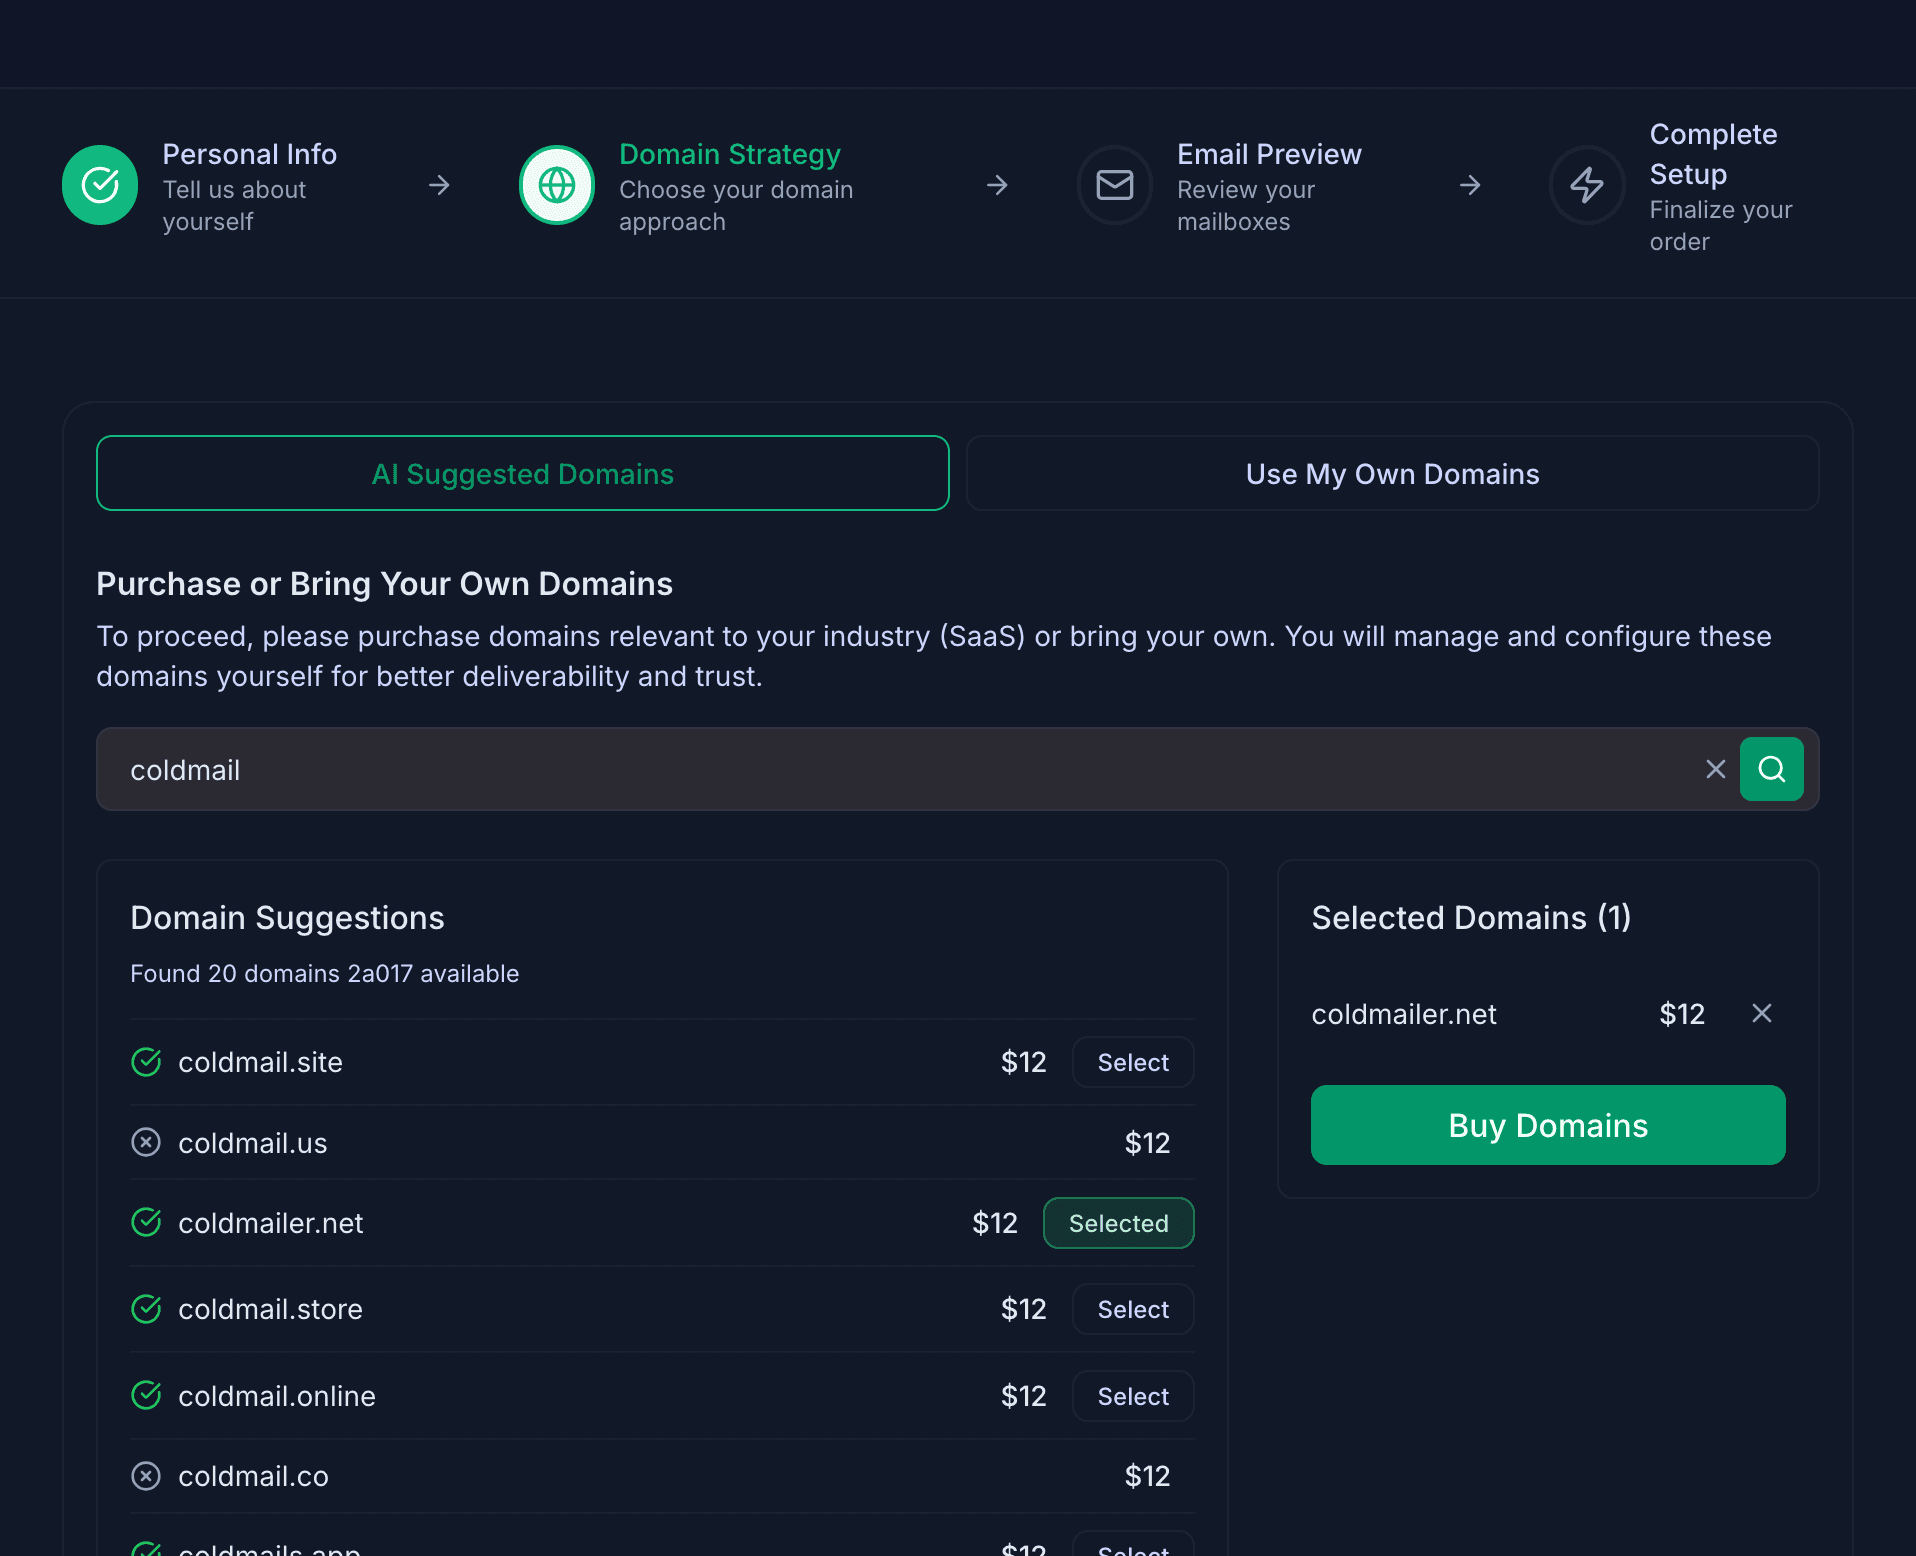Click the coldmail.us domain name
Viewport: 1916px width, 1556px height.
[x=253, y=1143]
